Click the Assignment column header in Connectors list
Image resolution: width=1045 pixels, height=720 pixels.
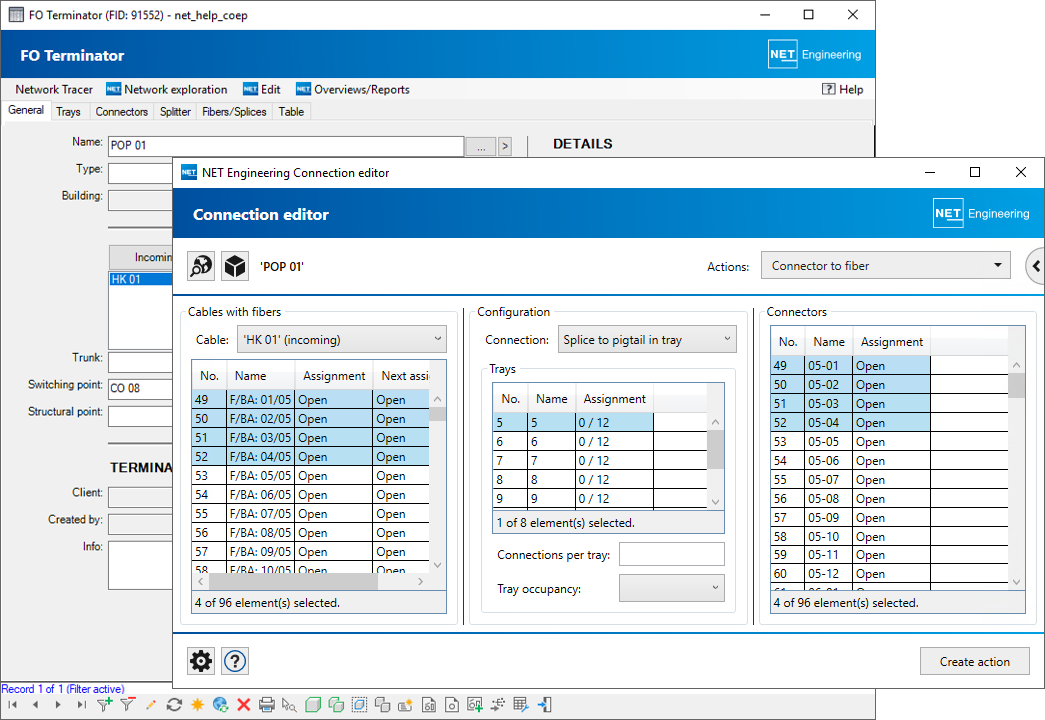tap(891, 341)
